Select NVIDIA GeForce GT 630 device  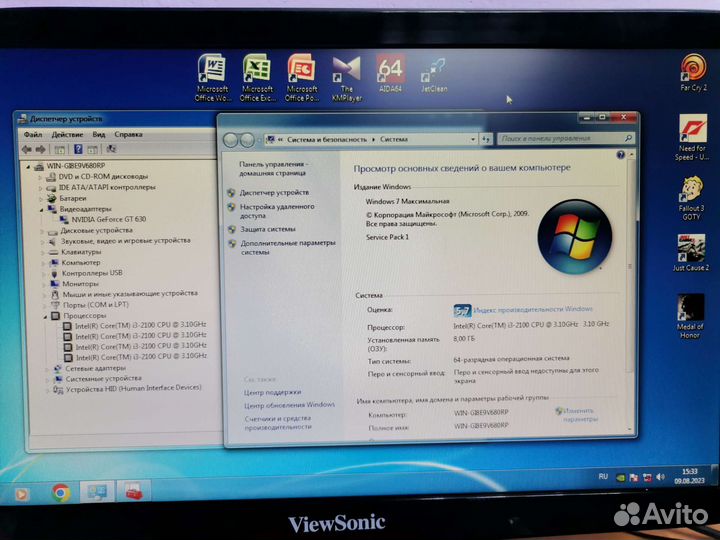[108, 219]
